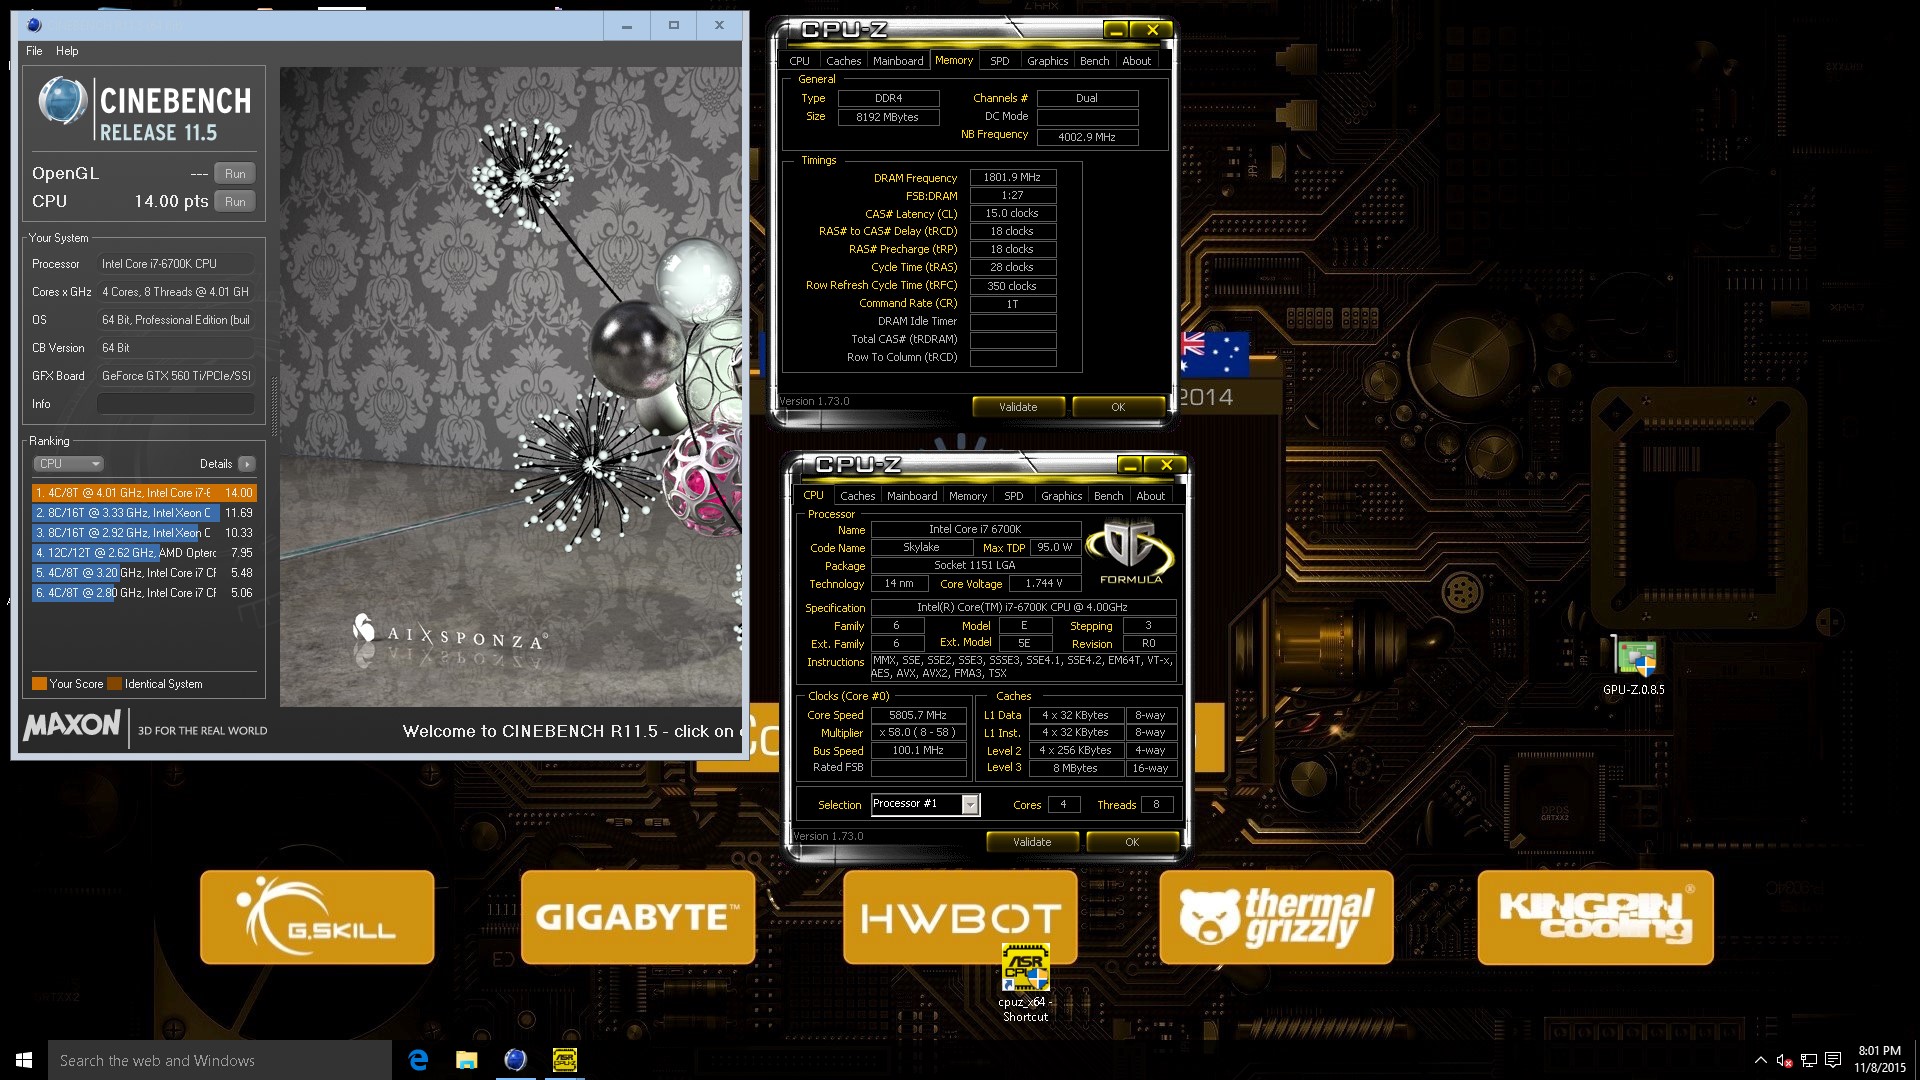Run the OpenGL benchmark
The image size is (1920, 1080).
click(x=235, y=173)
